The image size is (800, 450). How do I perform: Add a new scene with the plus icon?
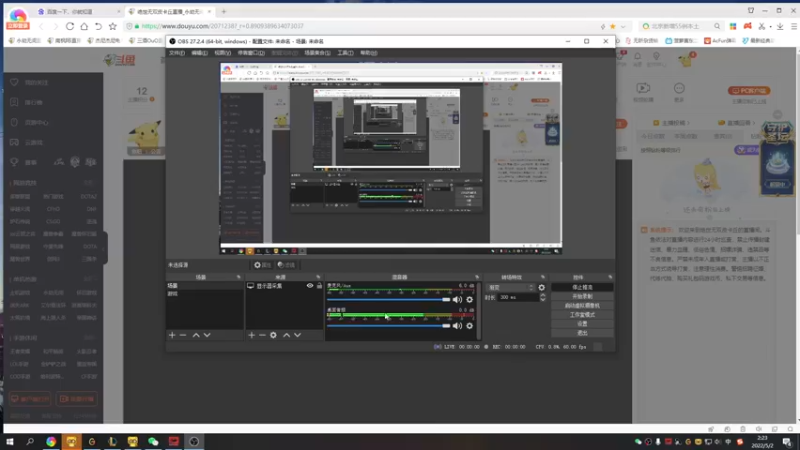[x=172, y=335]
